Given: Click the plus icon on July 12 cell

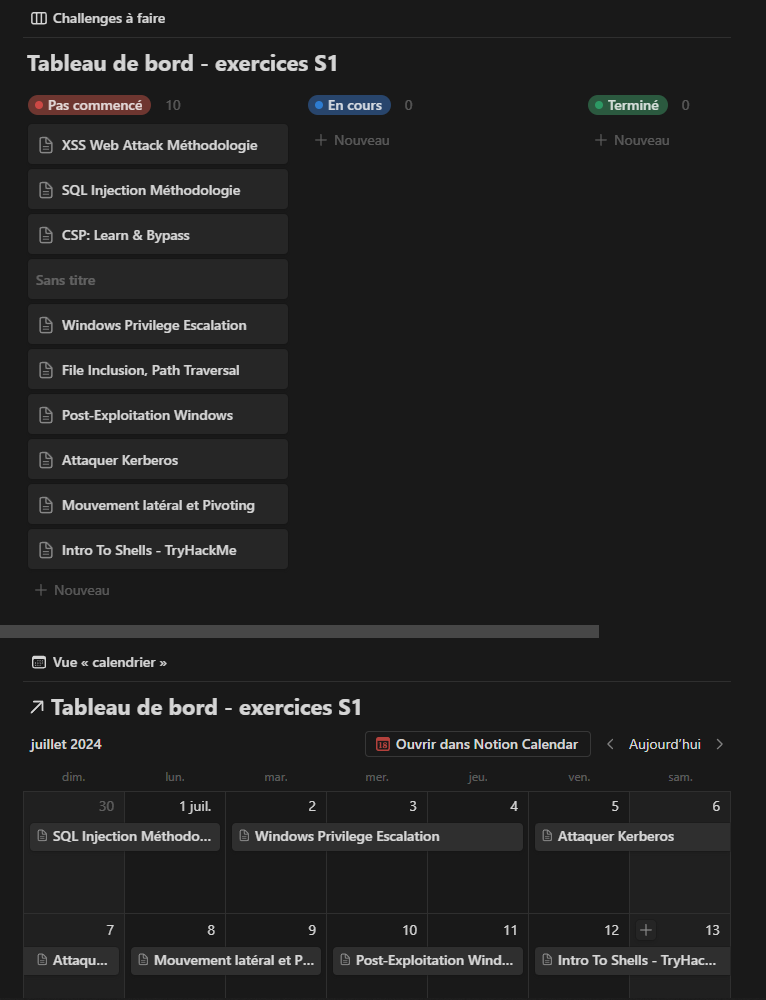Looking at the screenshot, I should pos(646,930).
